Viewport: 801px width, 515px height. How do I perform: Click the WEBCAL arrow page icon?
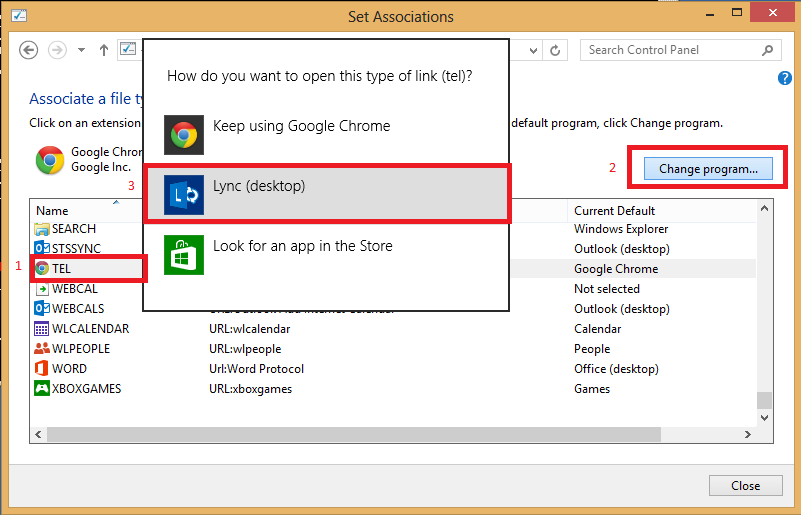[42, 289]
